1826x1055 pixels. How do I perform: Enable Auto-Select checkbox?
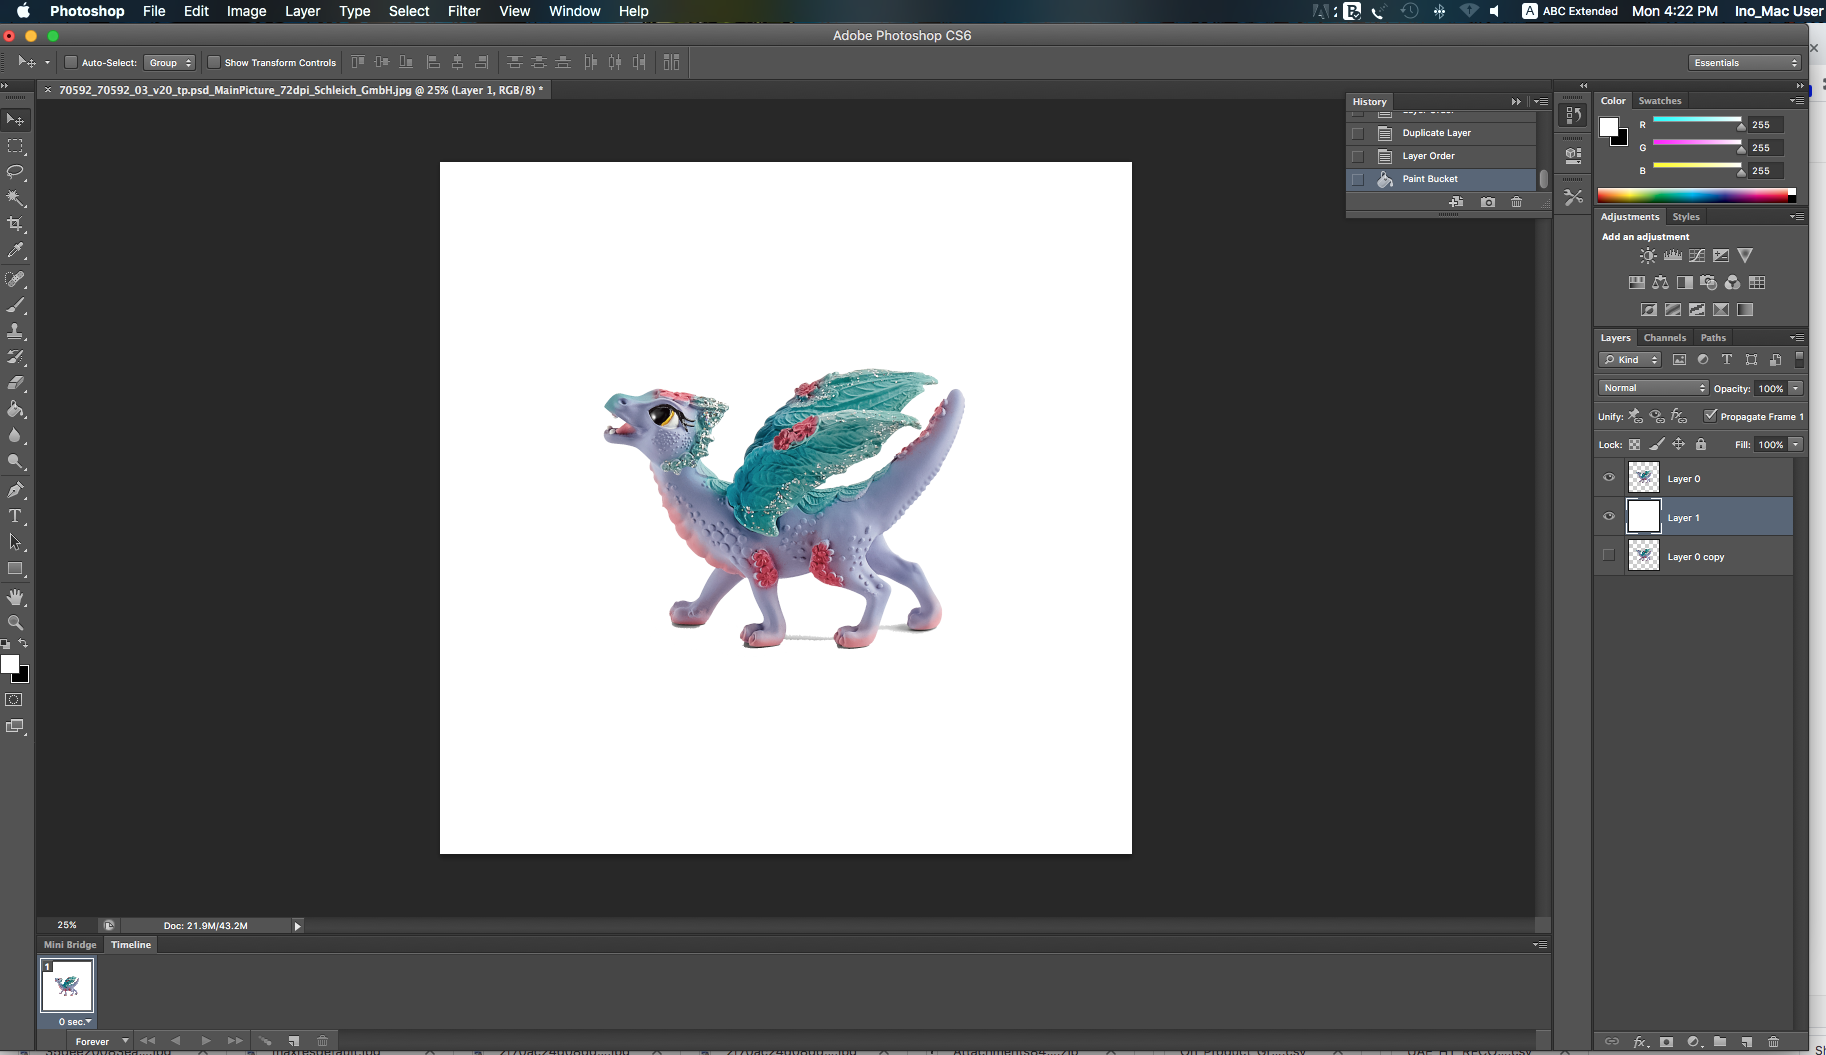coord(71,62)
